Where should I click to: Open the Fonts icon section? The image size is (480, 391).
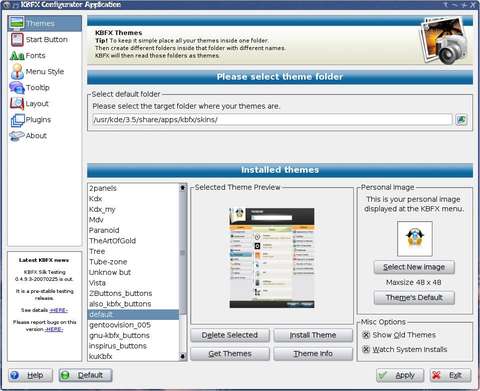pyautogui.click(x=17, y=55)
